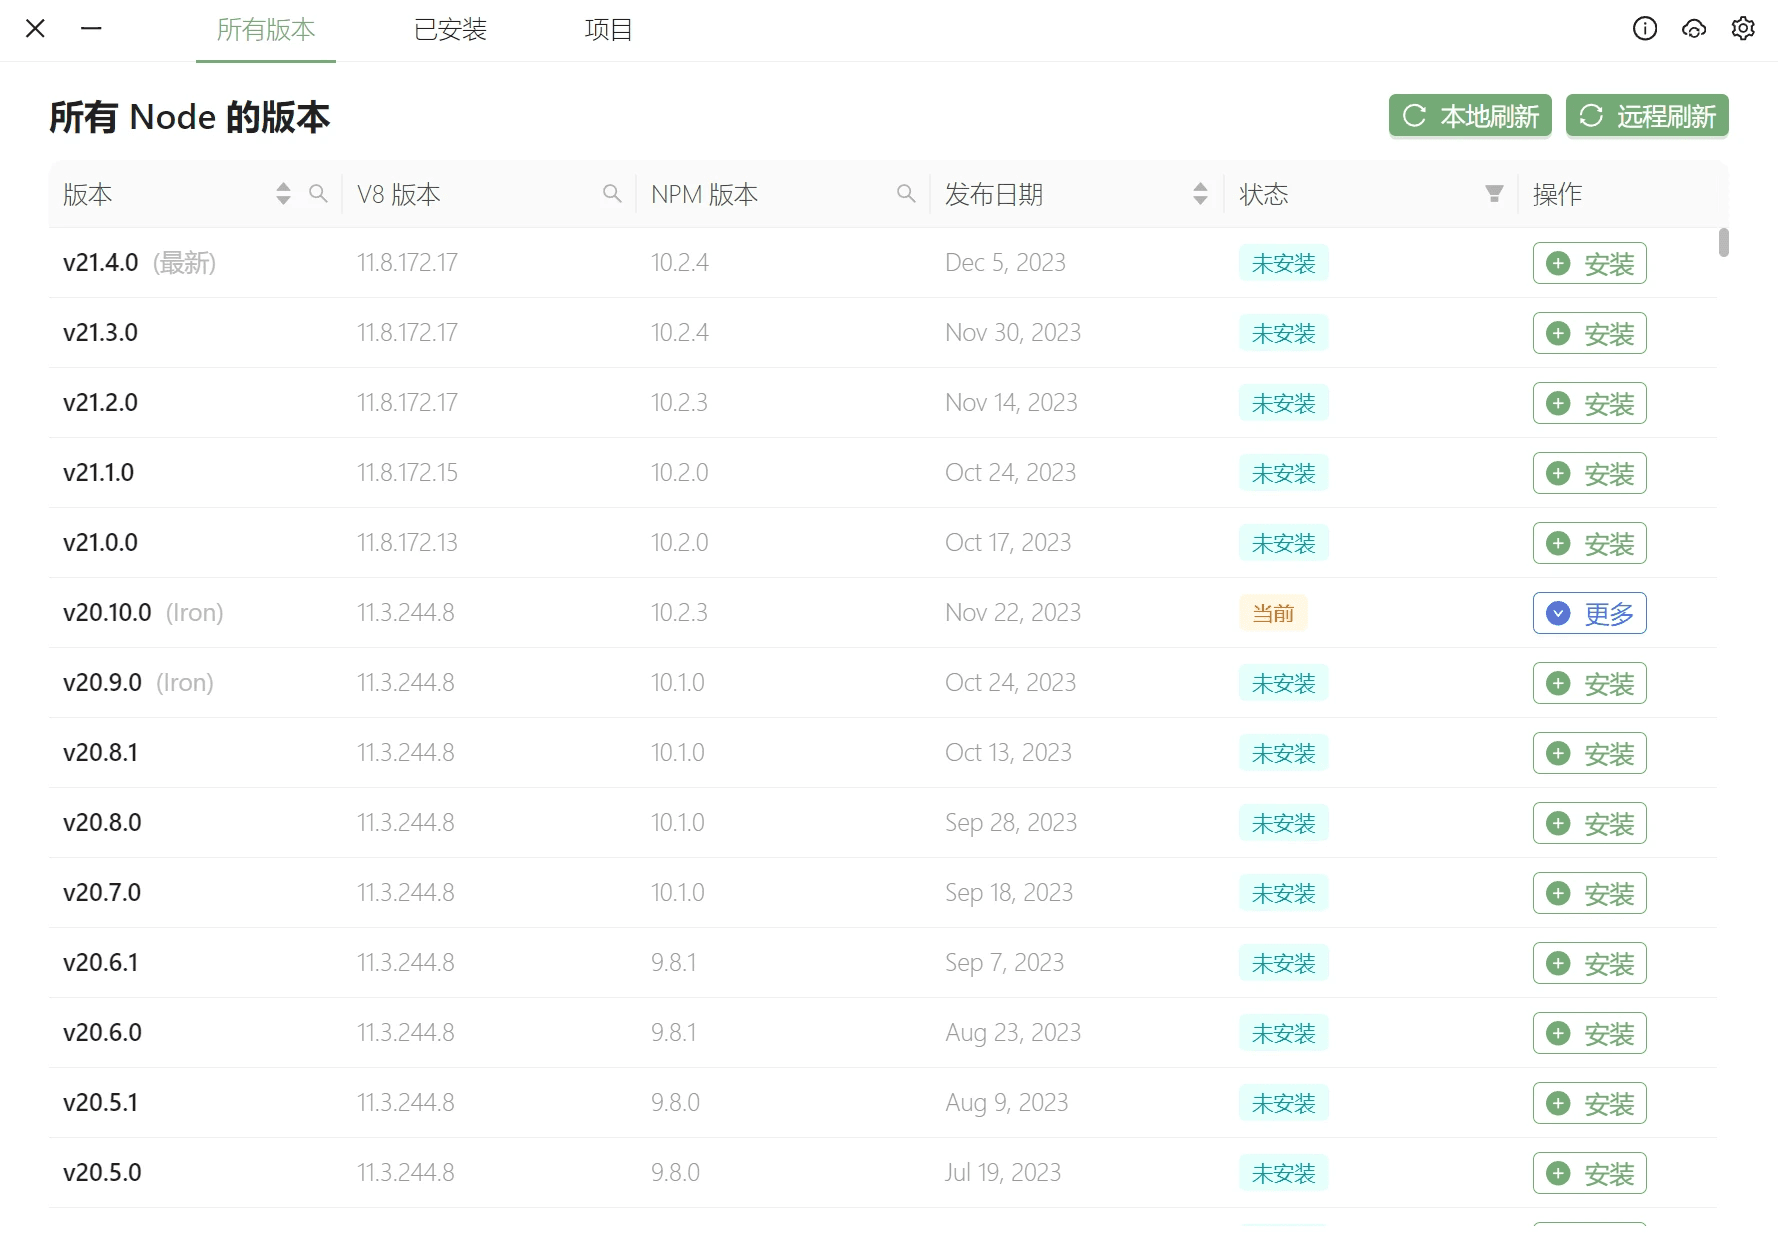Click search icon in V8 版本 column
The image size is (1778, 1260).
click(612, 194)
